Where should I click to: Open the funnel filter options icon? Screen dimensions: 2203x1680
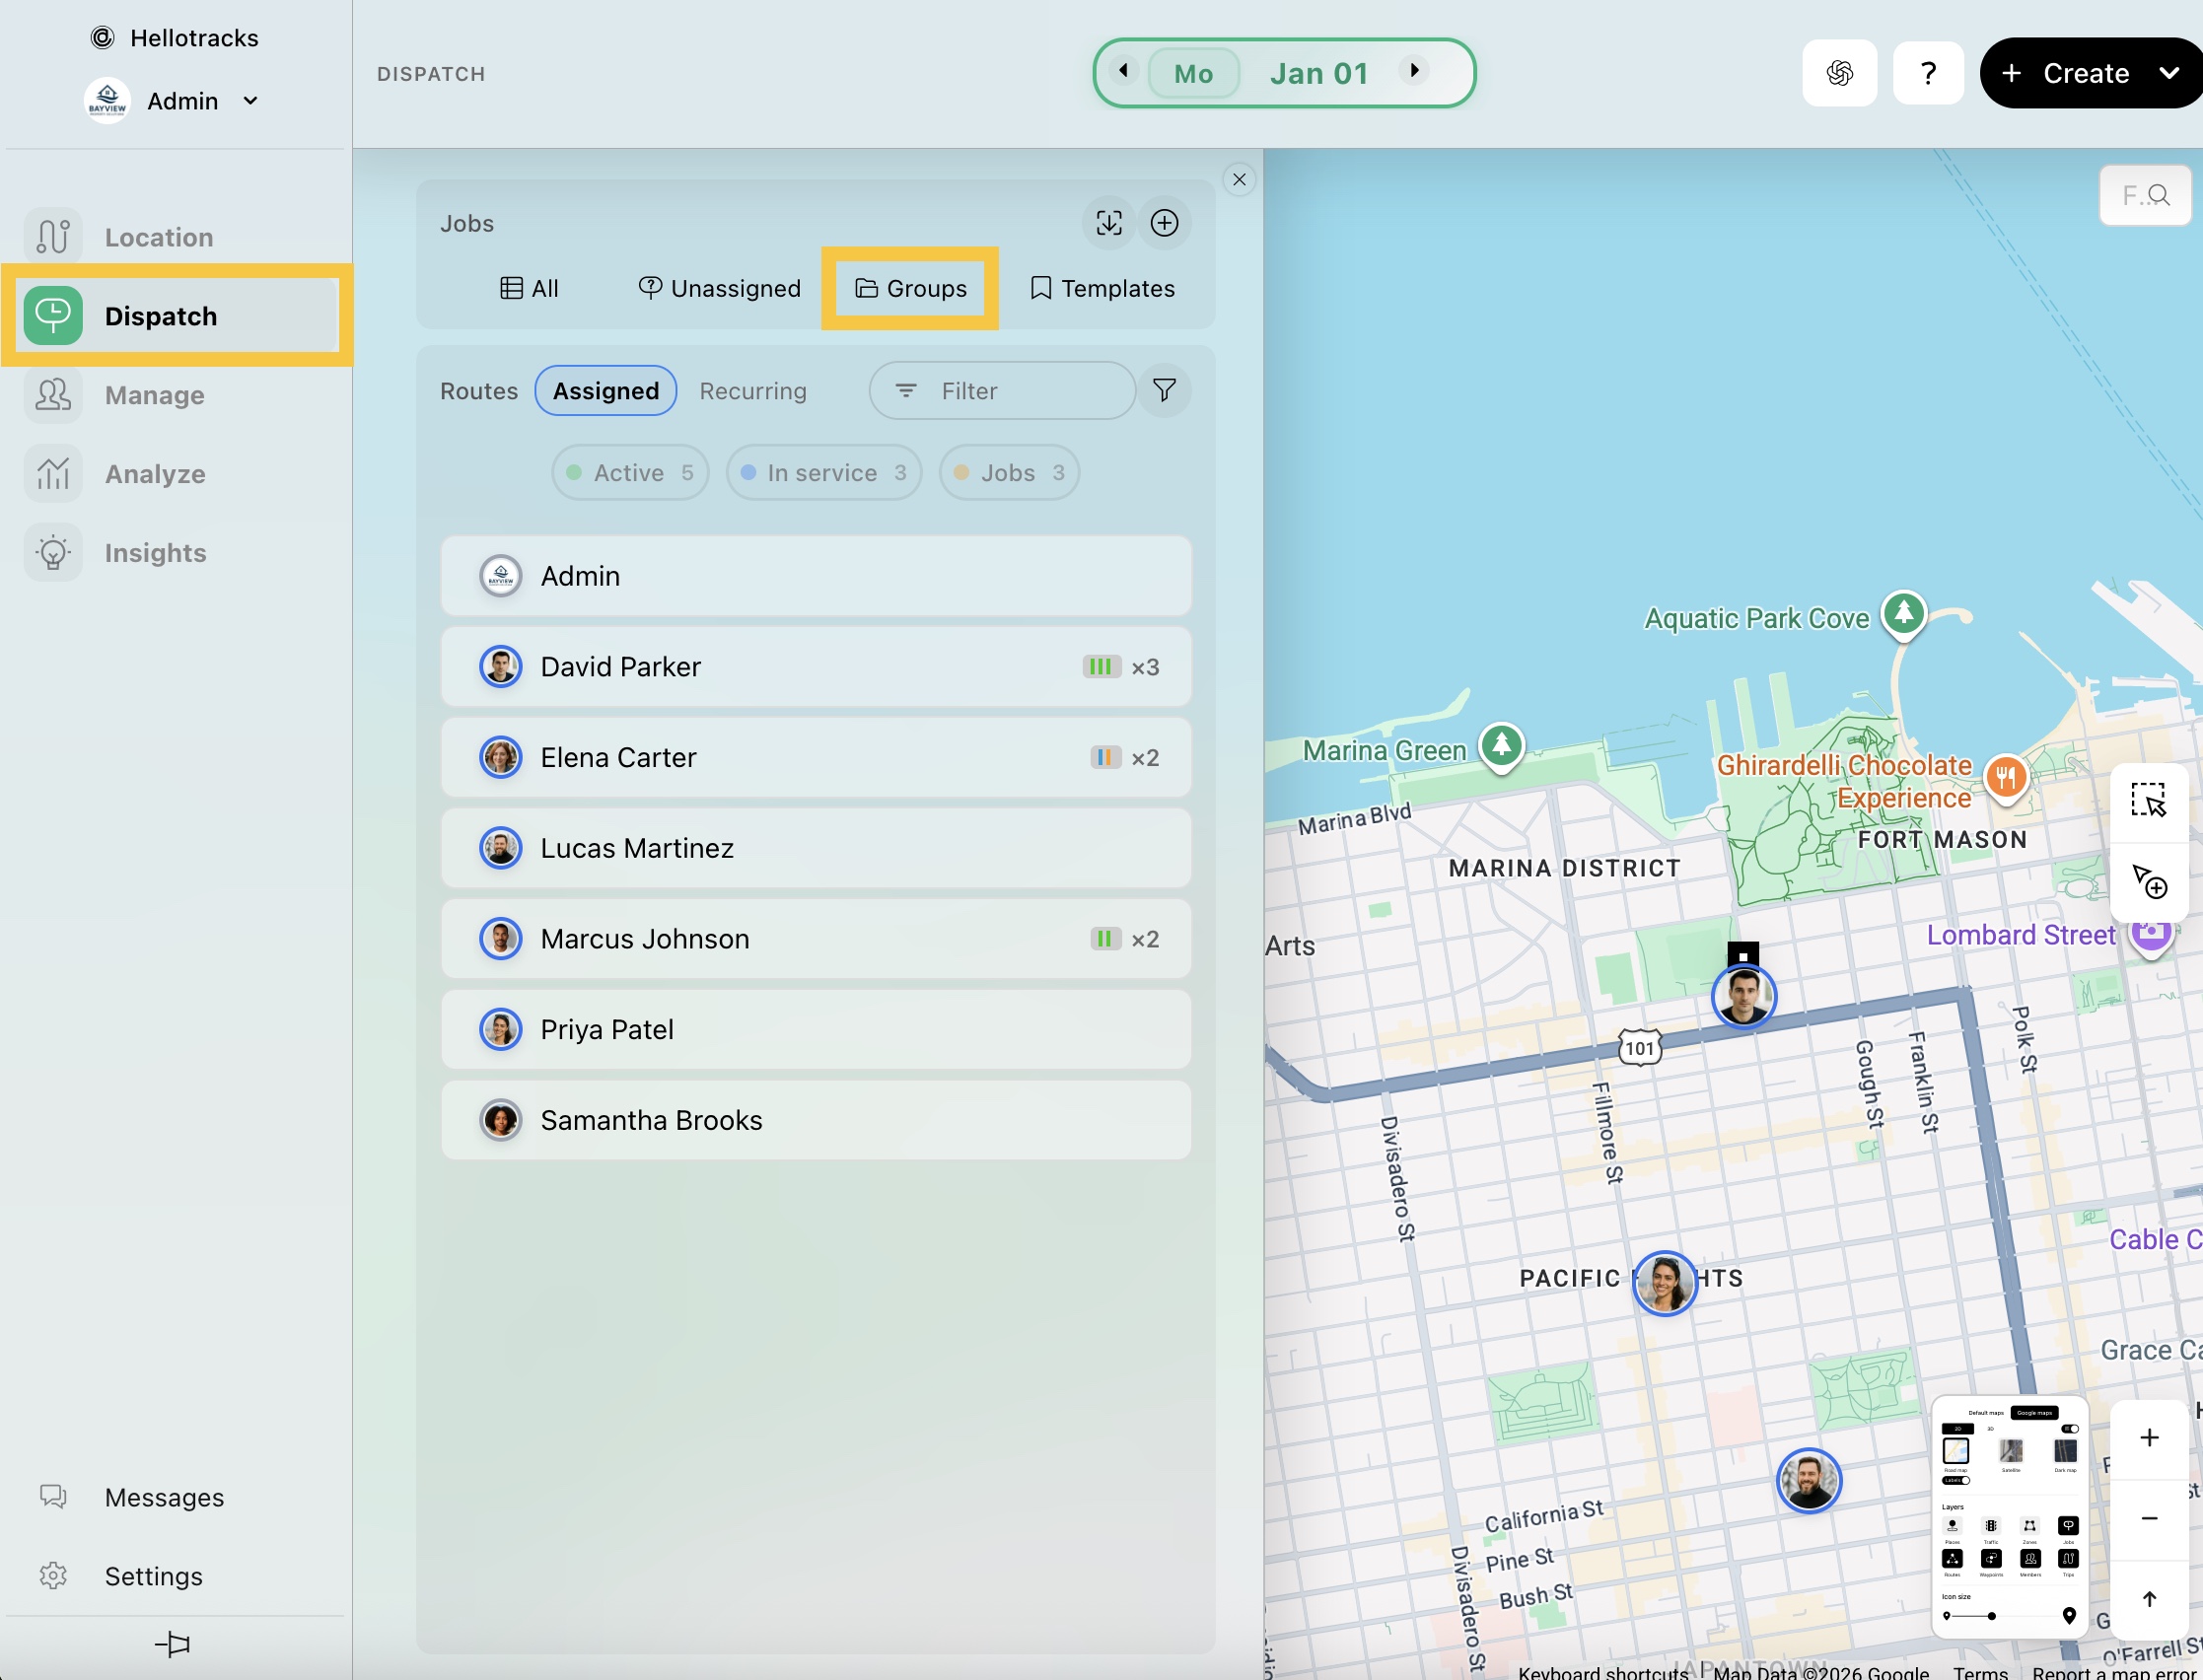[1164, 390]
